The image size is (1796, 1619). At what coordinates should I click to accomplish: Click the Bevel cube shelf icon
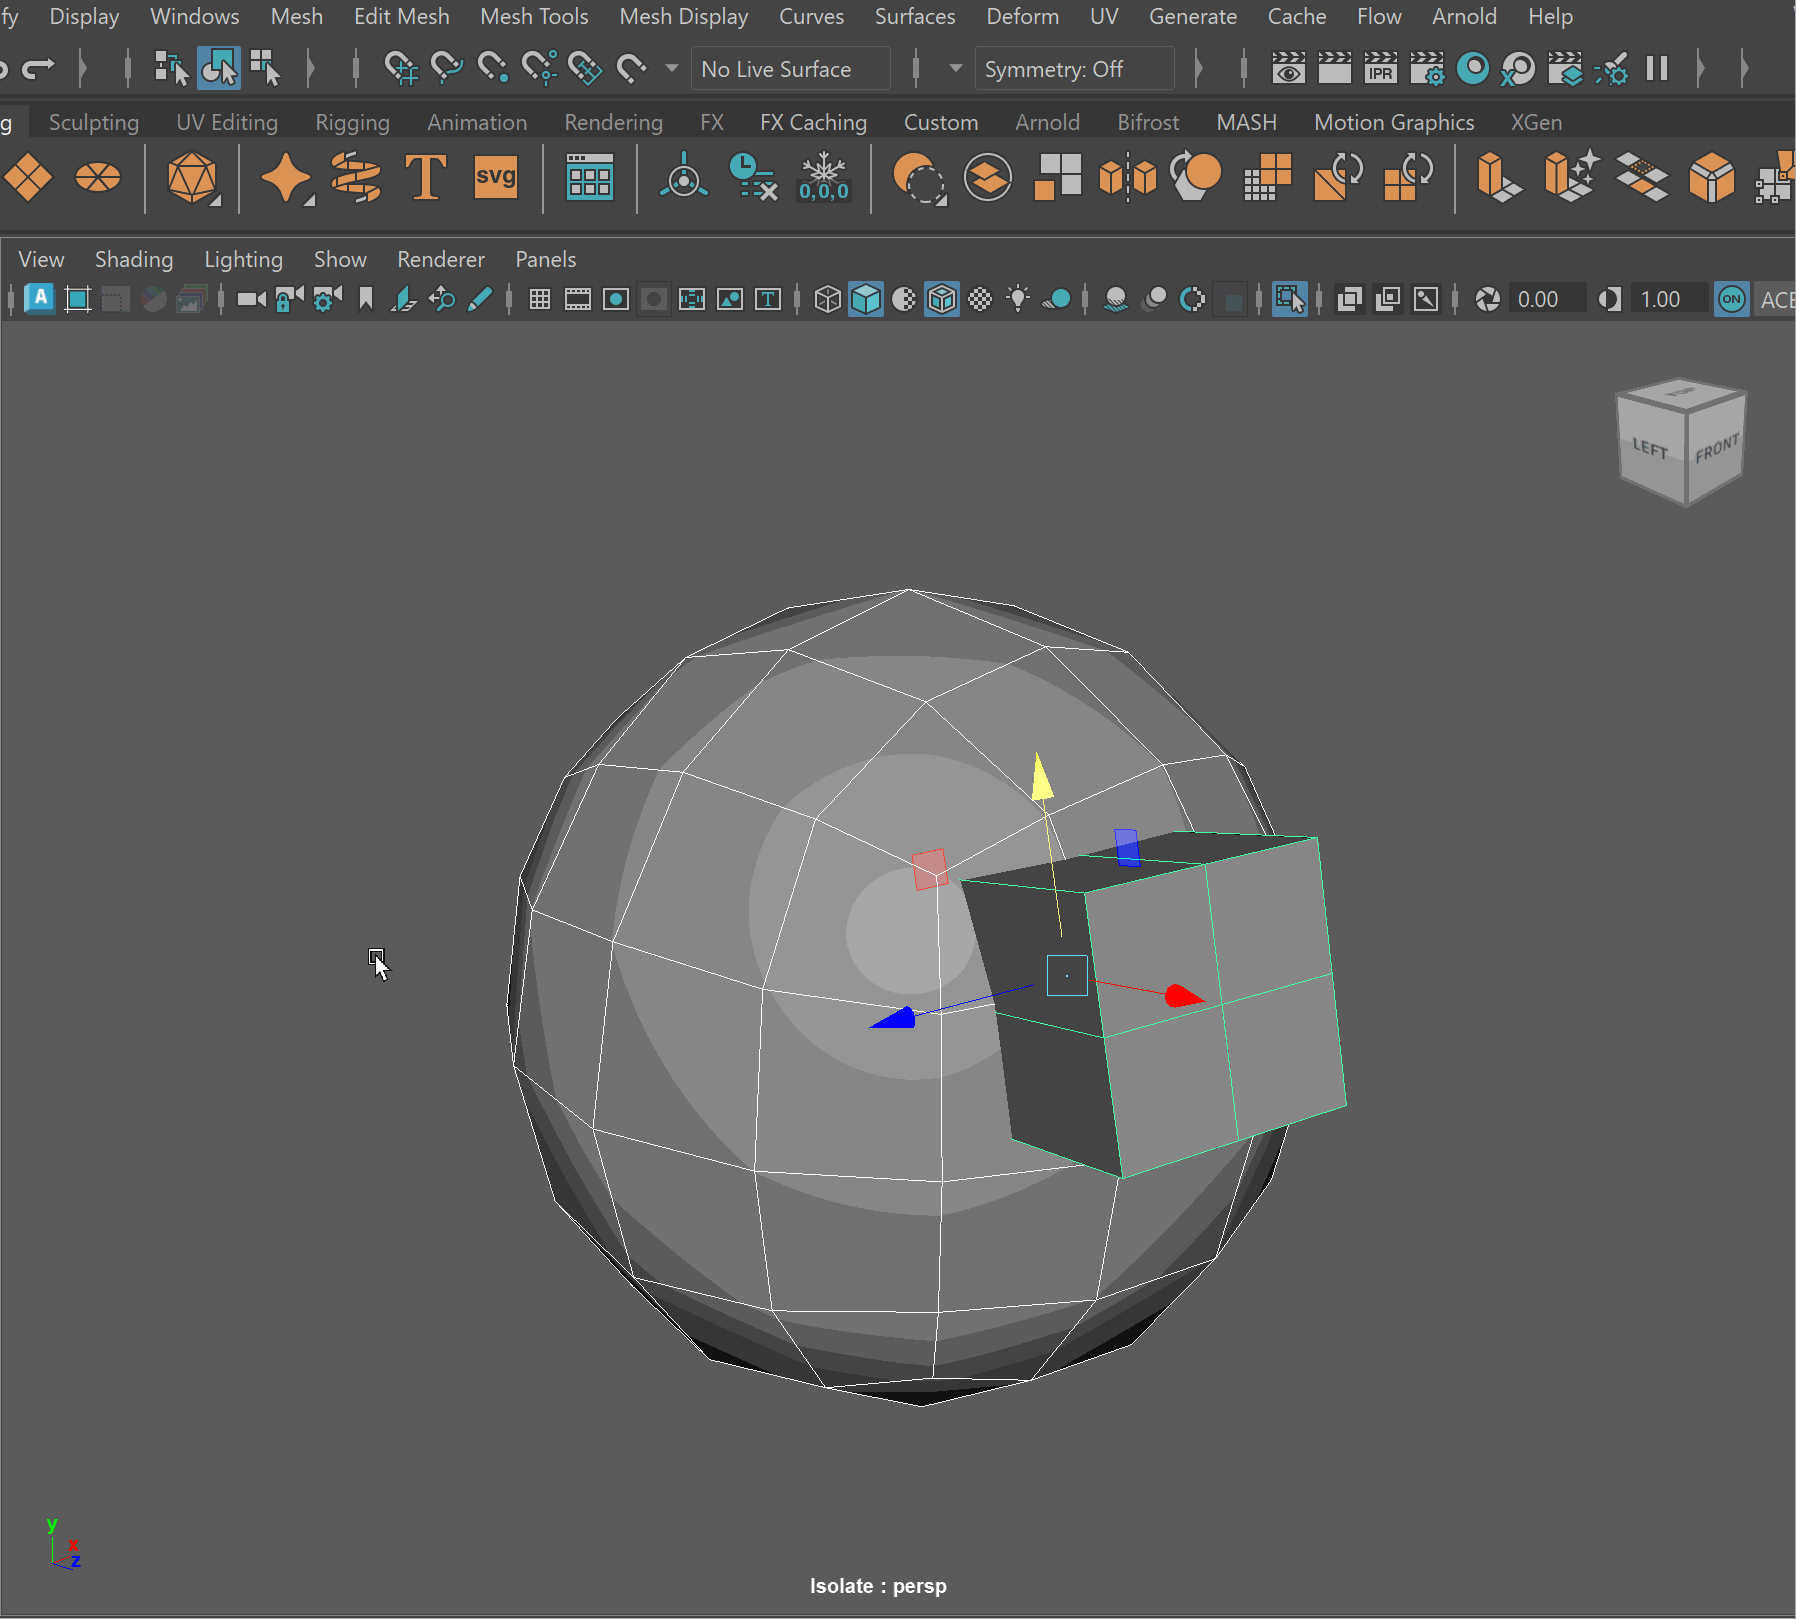point(1710,178)
